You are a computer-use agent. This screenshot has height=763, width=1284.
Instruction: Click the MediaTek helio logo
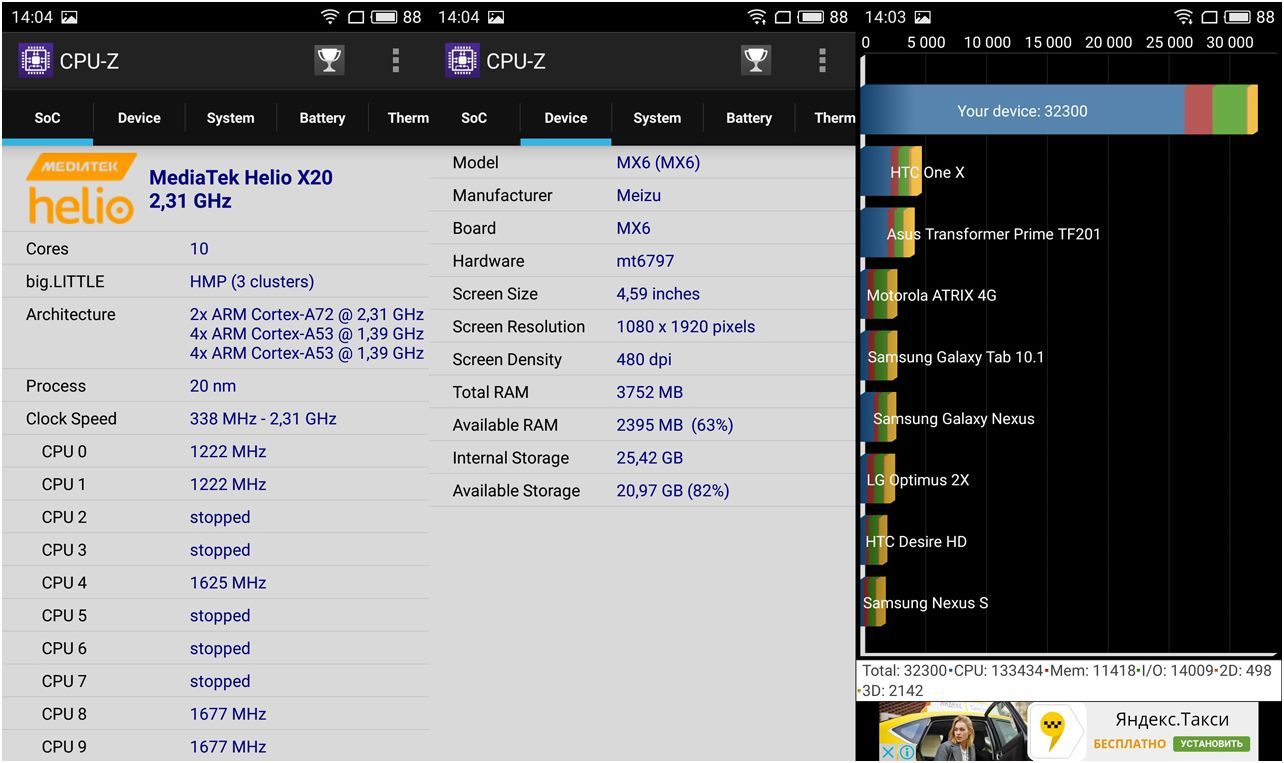pyautogui.click(x=81, y=189)
